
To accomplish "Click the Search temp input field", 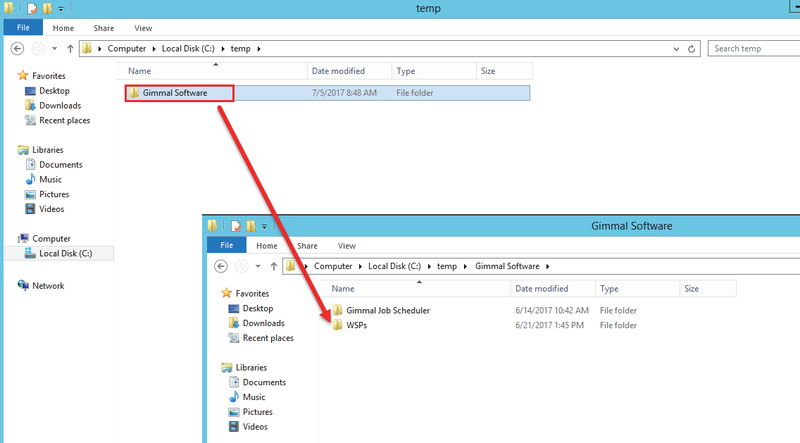I will click(x=752, y=48).
